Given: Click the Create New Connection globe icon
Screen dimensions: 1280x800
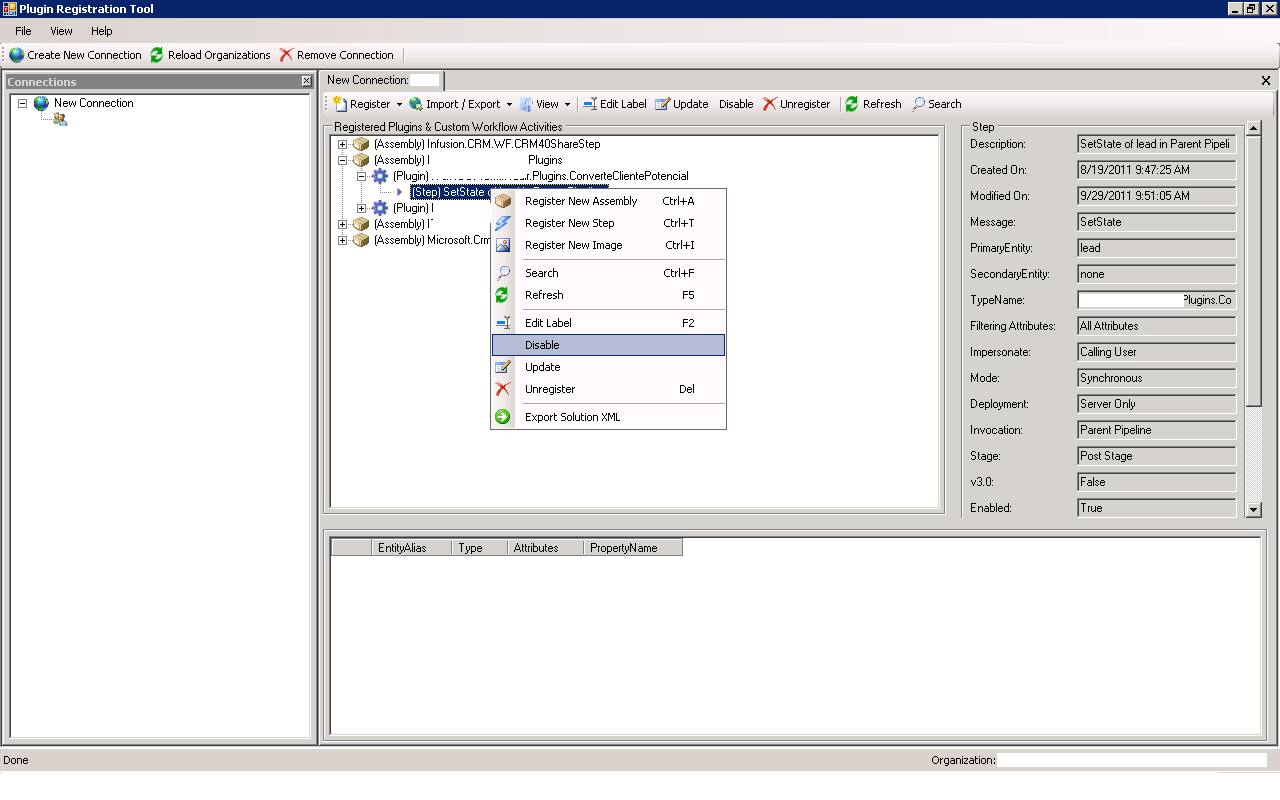Looking at the screenshot, I should (x=17, y=55).
